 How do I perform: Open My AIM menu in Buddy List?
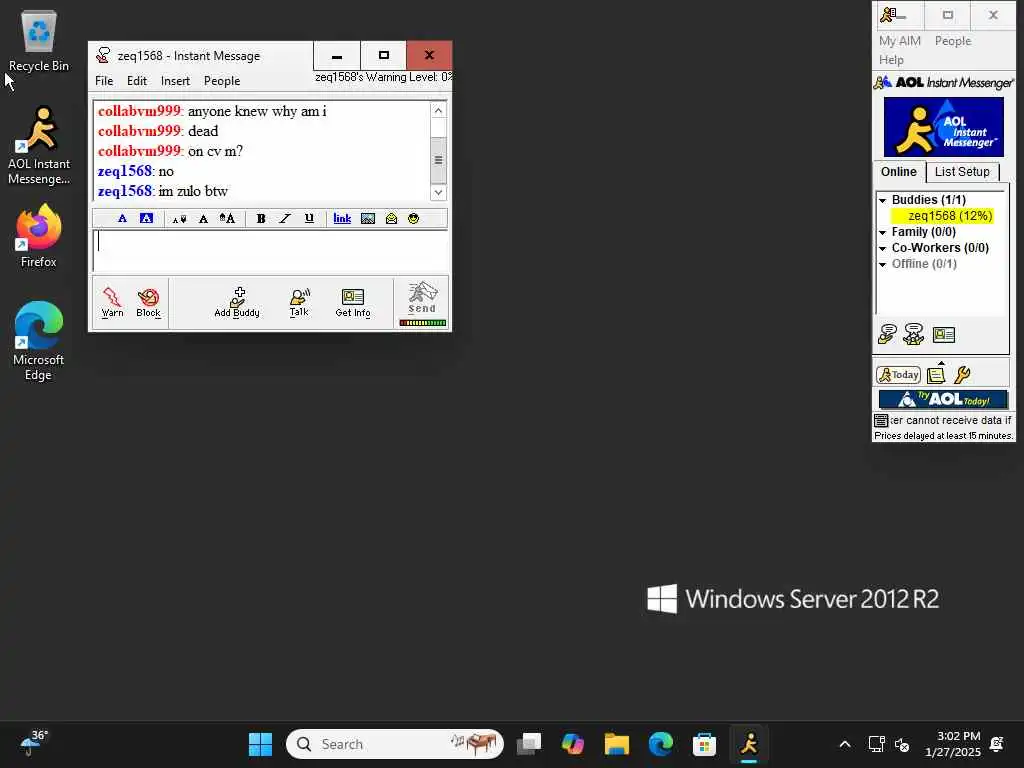pos(899,40)
